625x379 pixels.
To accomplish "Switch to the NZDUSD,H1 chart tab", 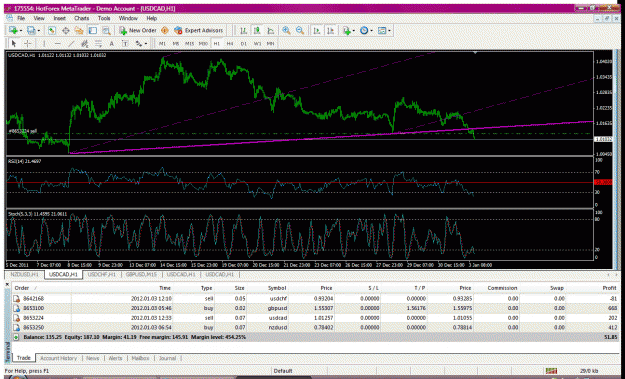I will [x=24, y=275].
